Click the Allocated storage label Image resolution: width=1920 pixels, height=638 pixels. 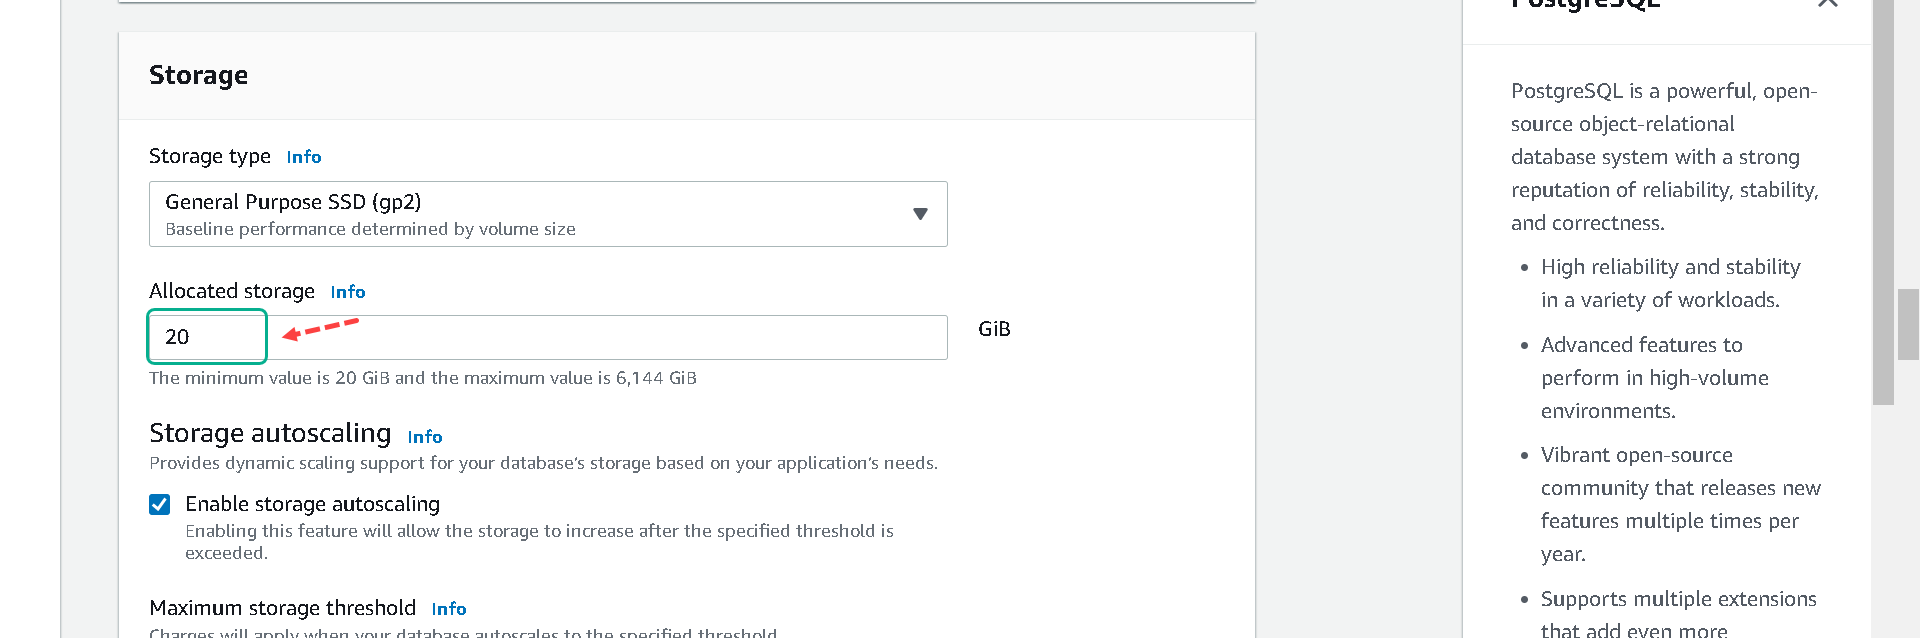(x=232, y=291)
